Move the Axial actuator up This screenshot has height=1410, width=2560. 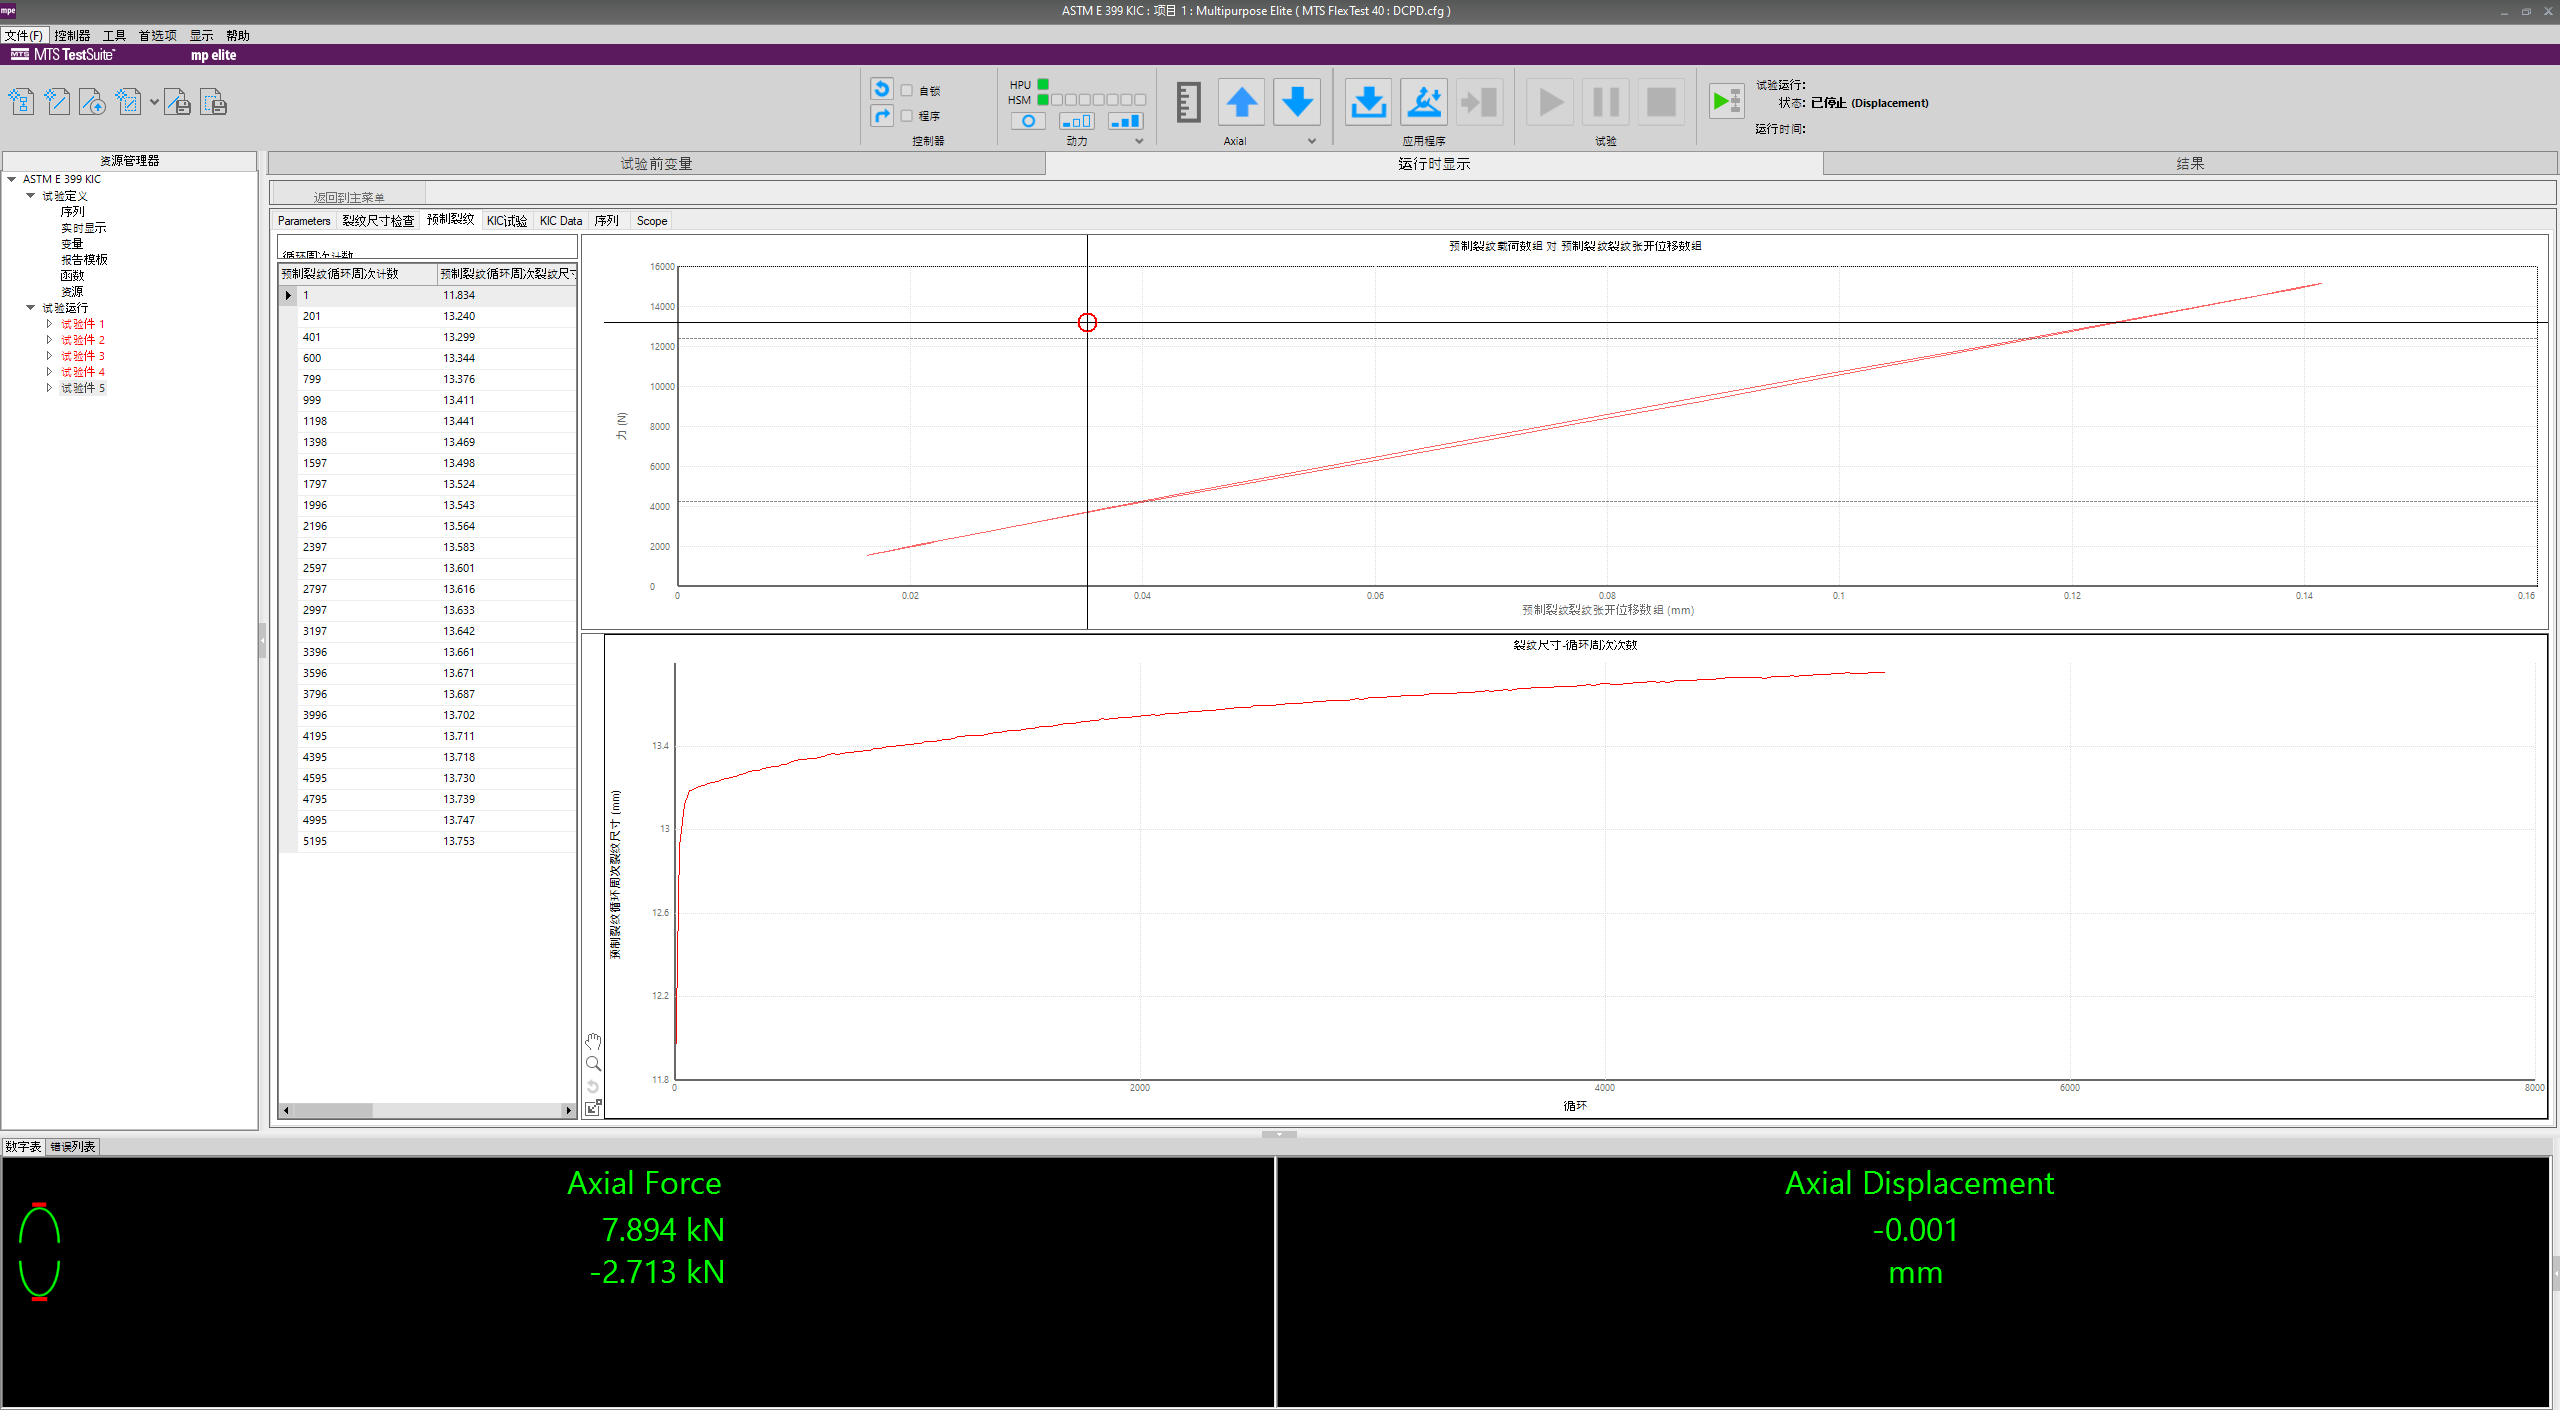[x=1242, y=102]
